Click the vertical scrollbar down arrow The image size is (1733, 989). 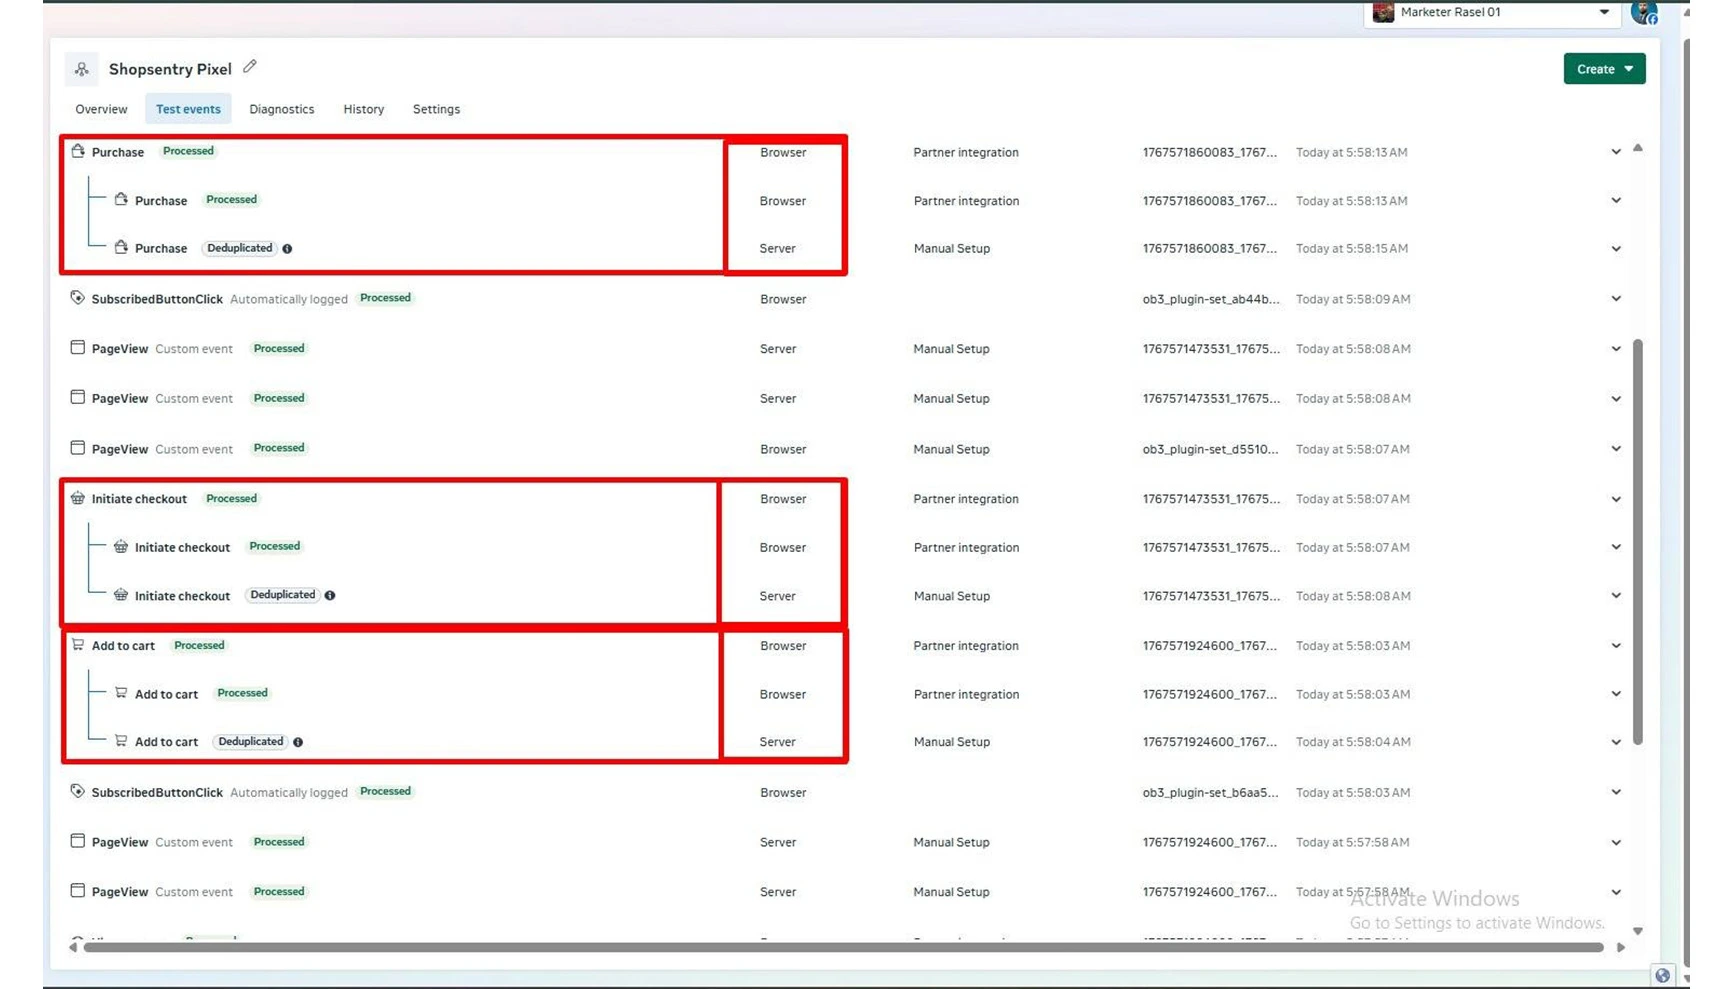[x=1638, y=931]
